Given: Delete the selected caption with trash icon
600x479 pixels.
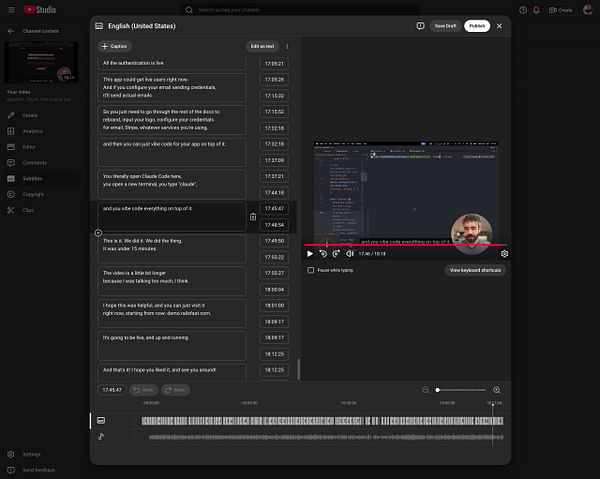Looking at the screenshot, I should (253, 217).
